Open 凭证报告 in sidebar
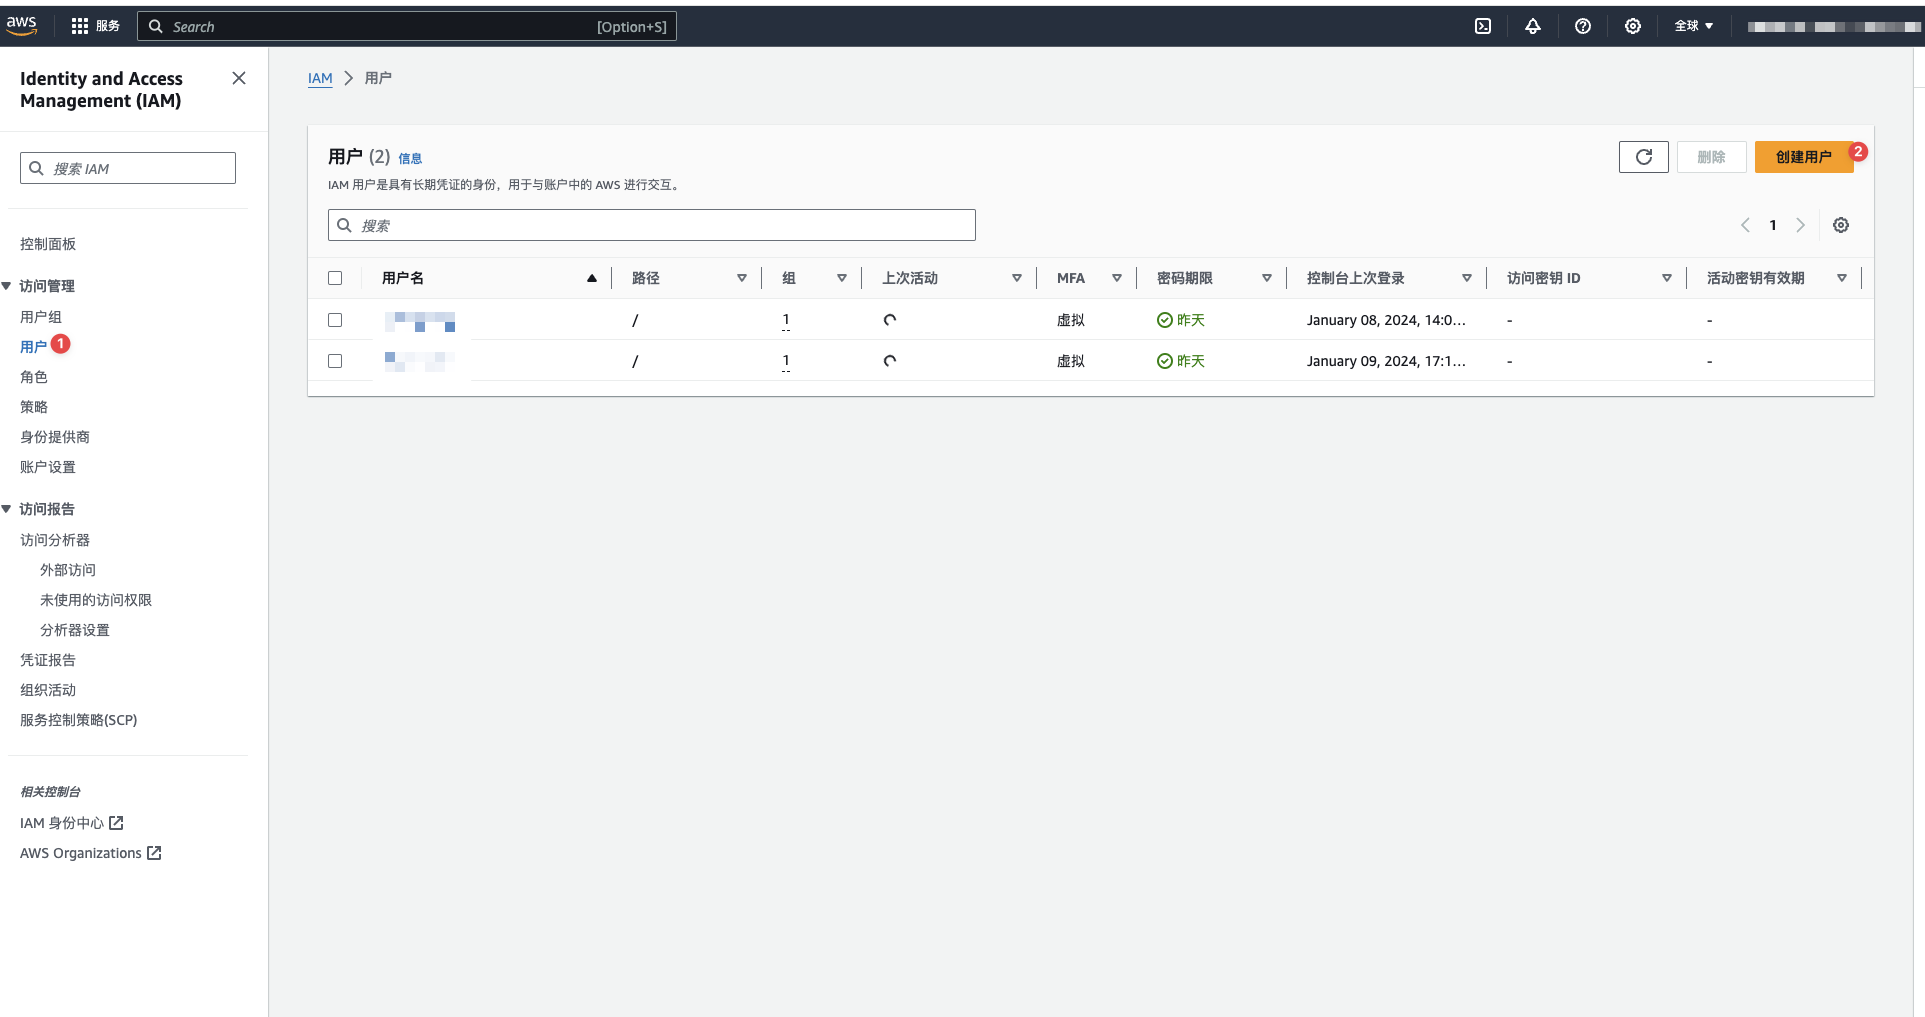Image resolution: width=1925 pixels, height=1017 pixels. click(x=48, y=660)
